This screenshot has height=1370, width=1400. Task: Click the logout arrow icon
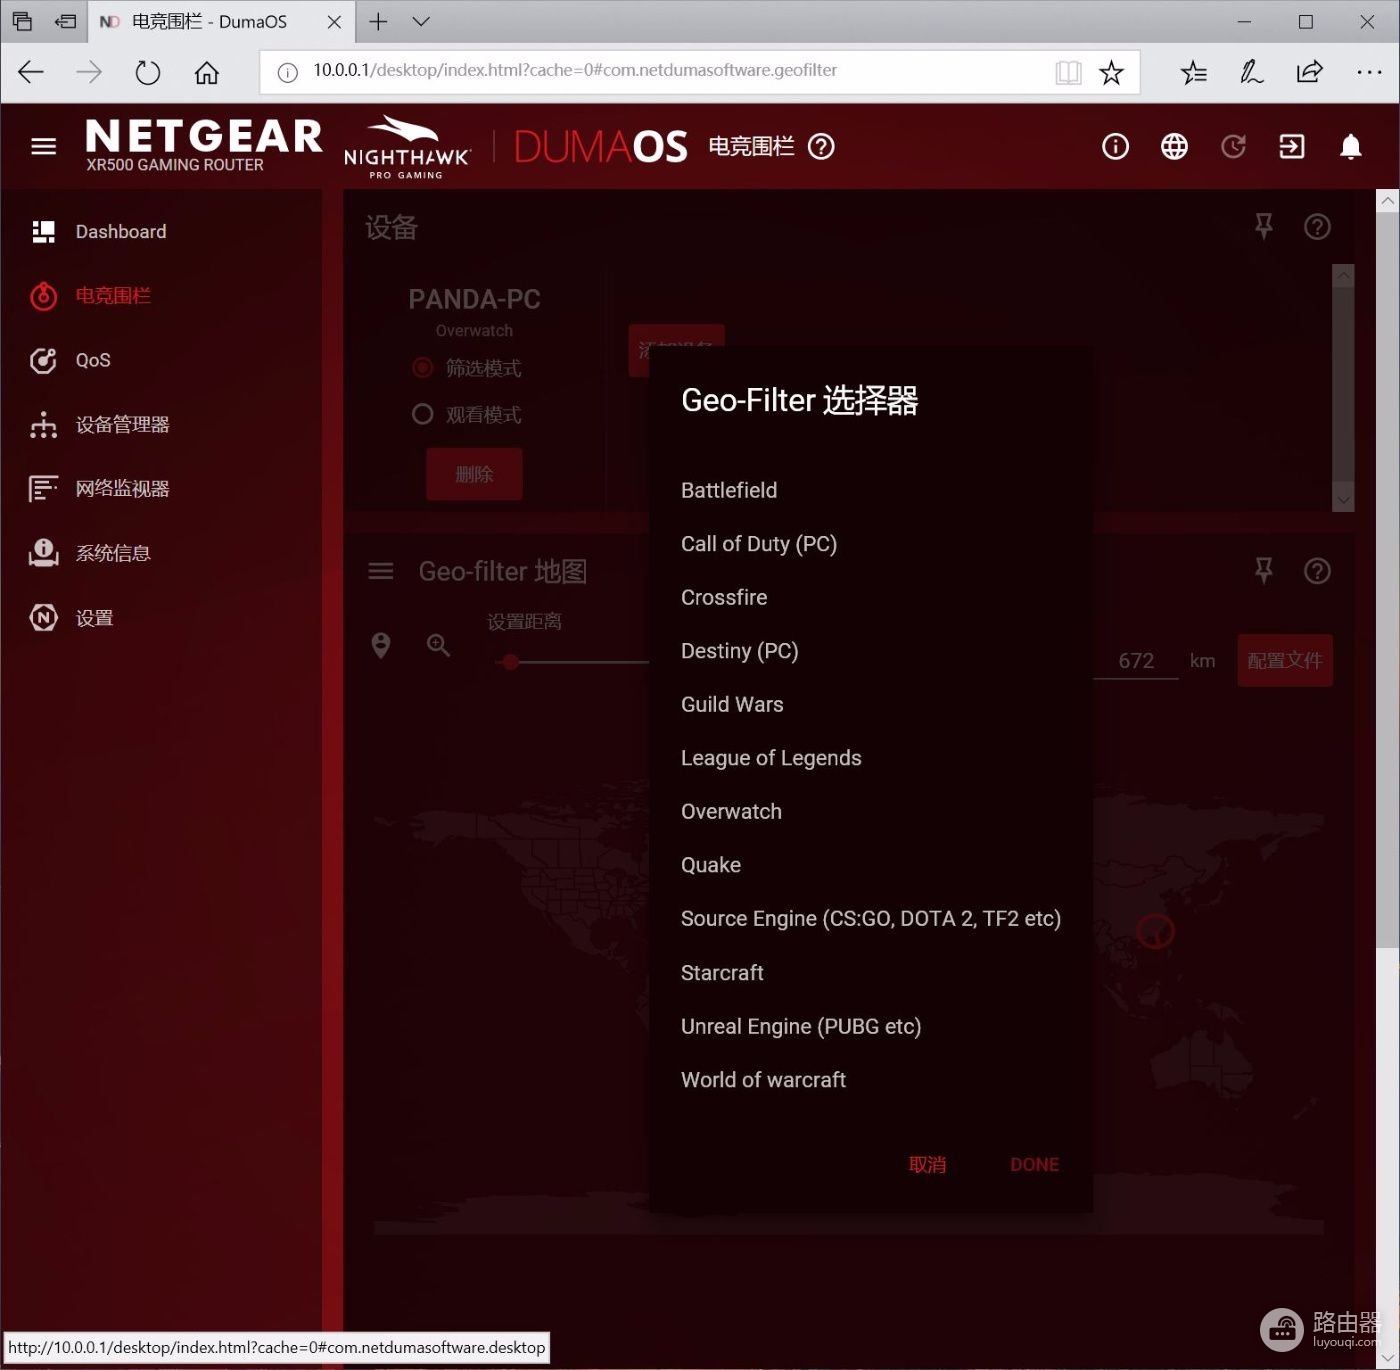[1291, 147]
